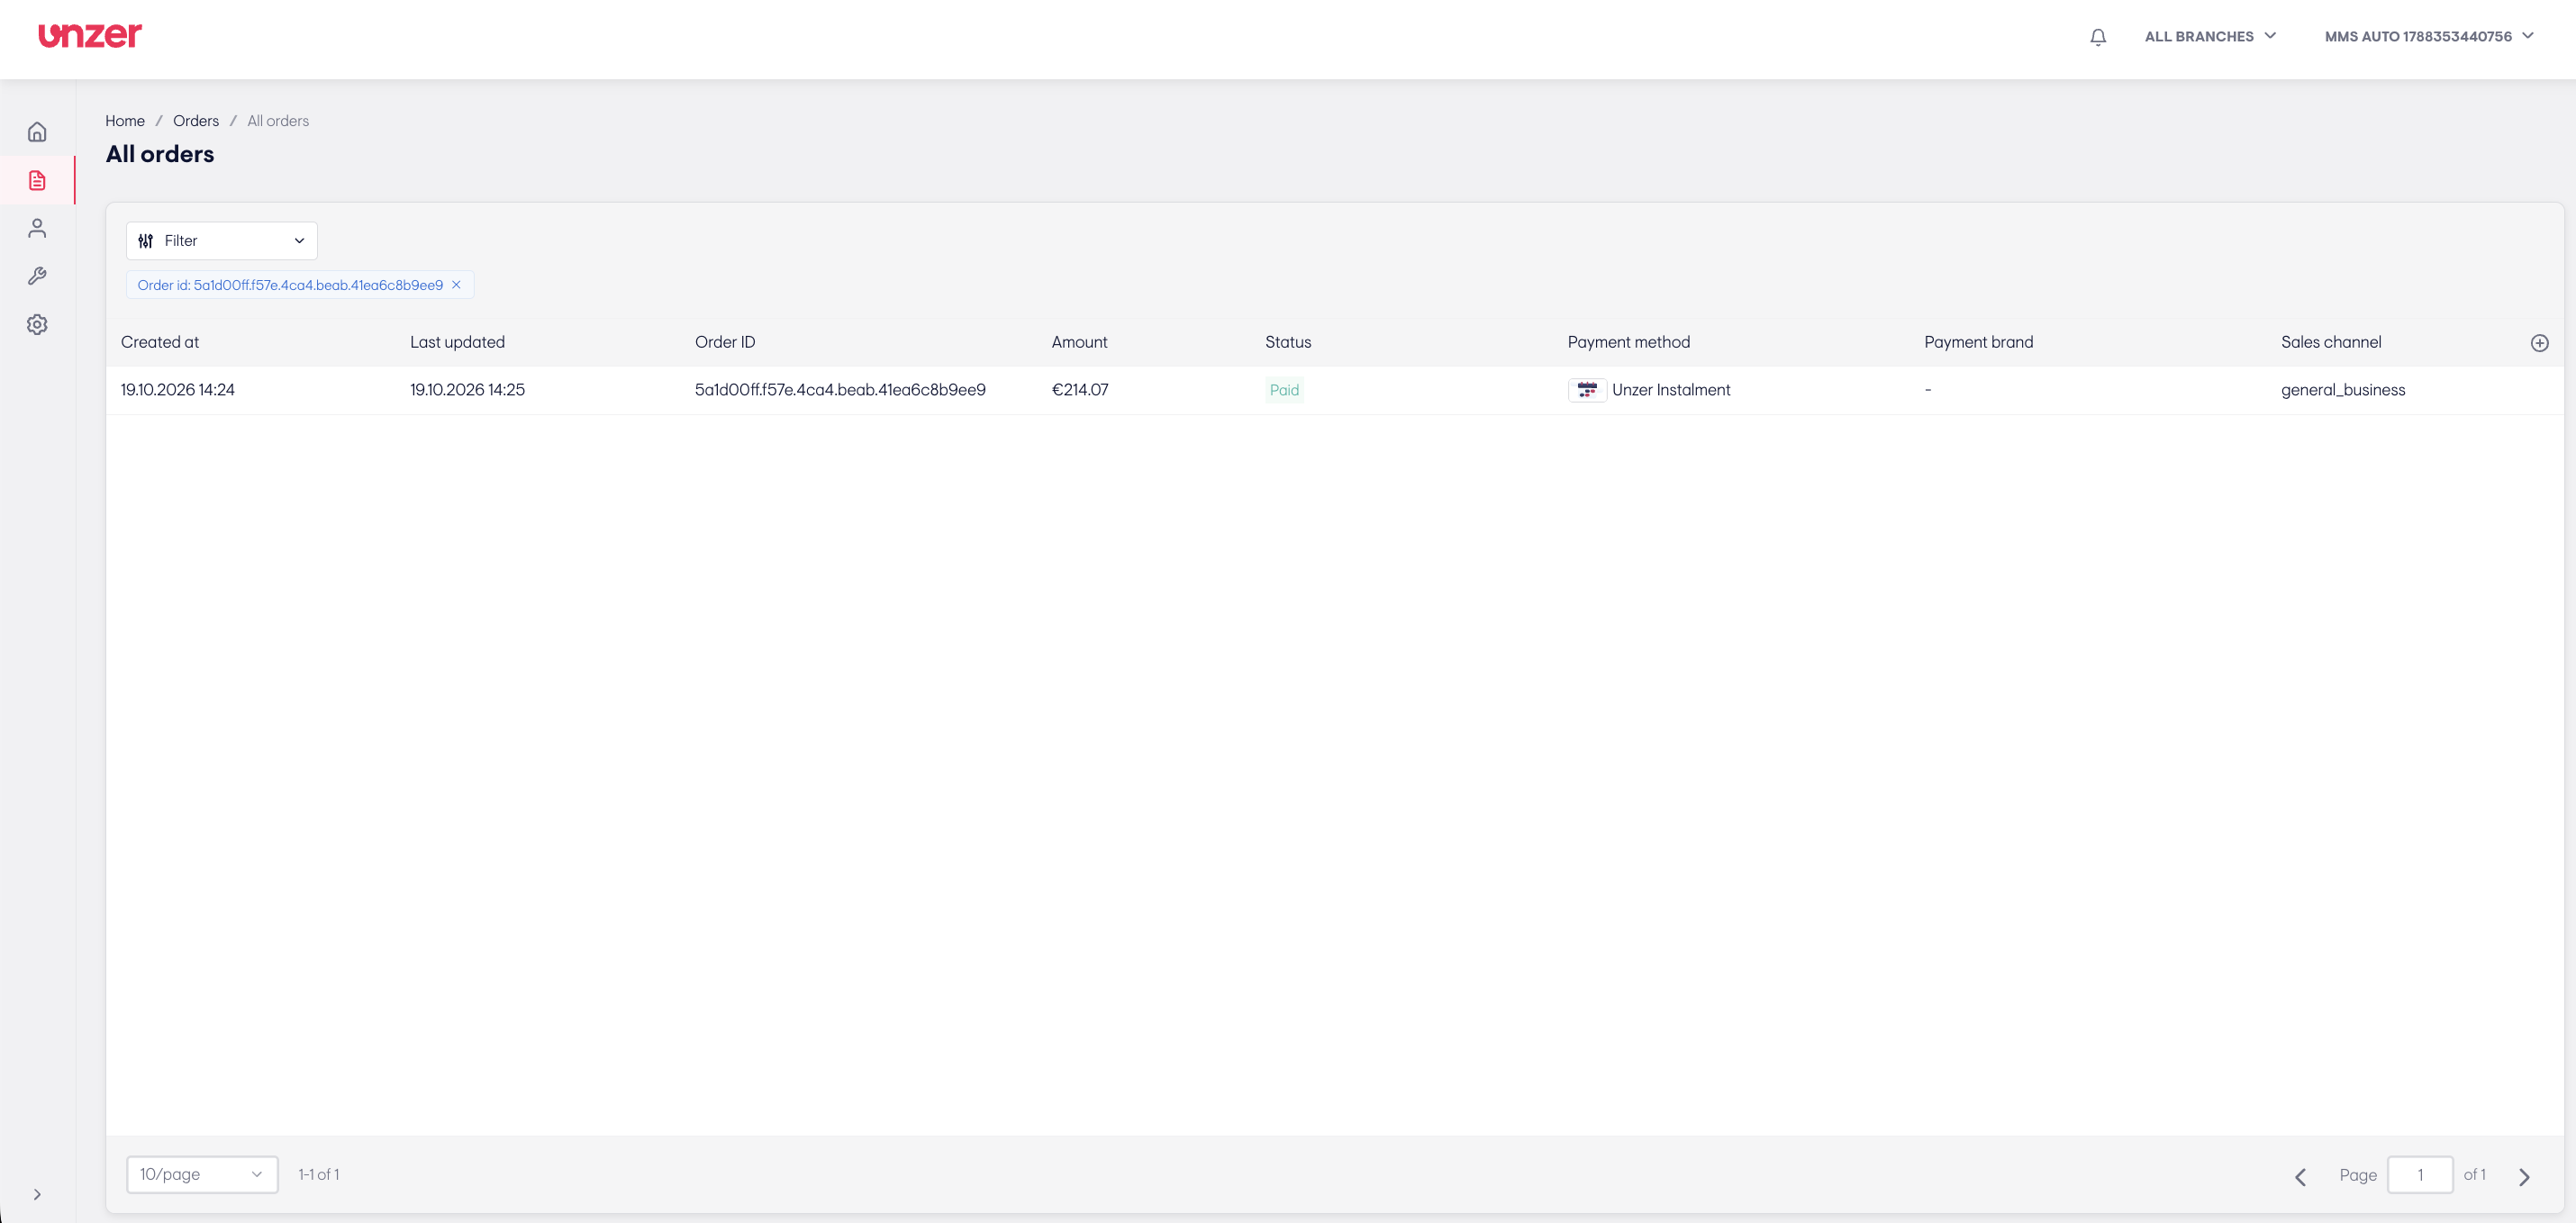Click the Last updated column header

(x=457, y=342)
